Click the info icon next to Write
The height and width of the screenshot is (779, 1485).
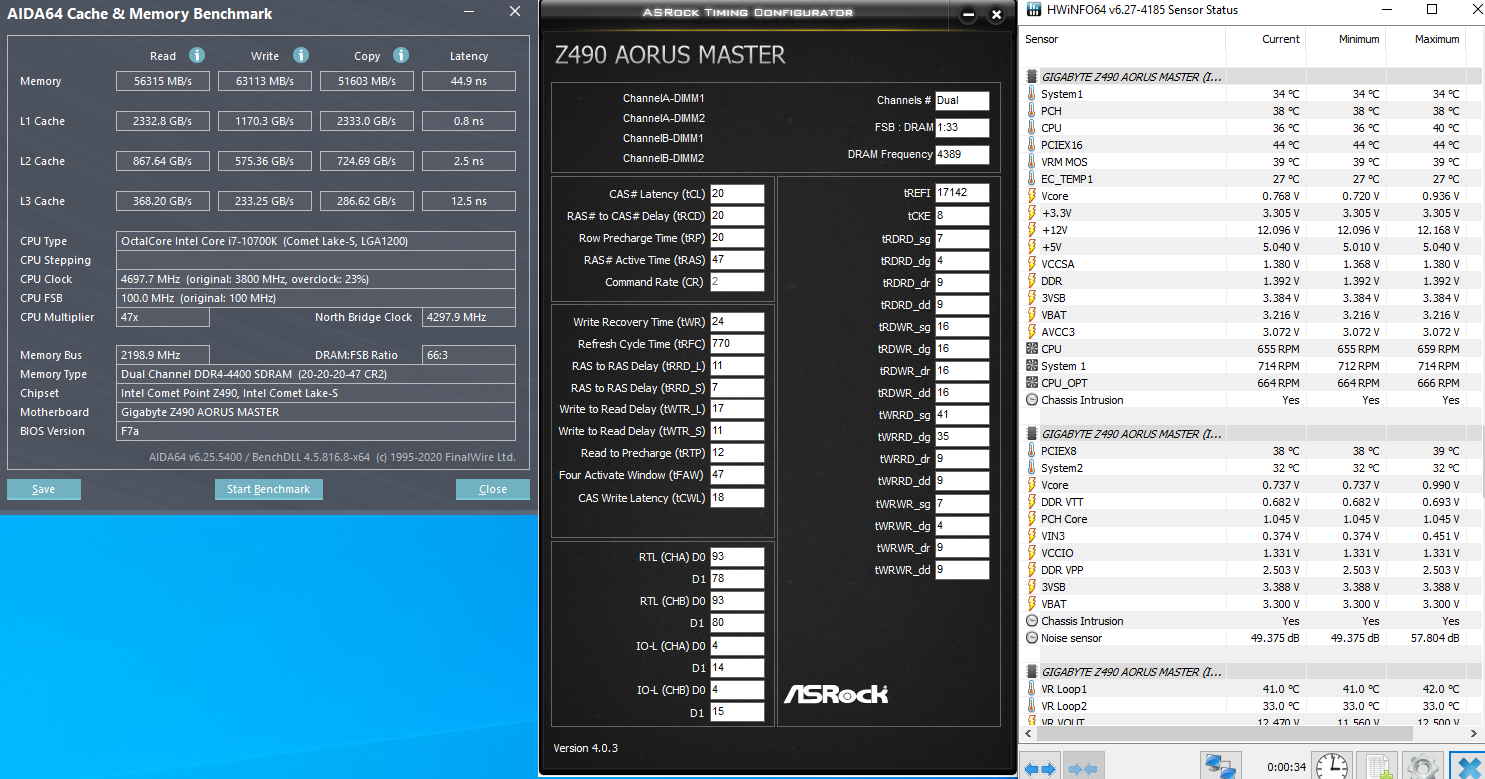click(x=301, y=55)
